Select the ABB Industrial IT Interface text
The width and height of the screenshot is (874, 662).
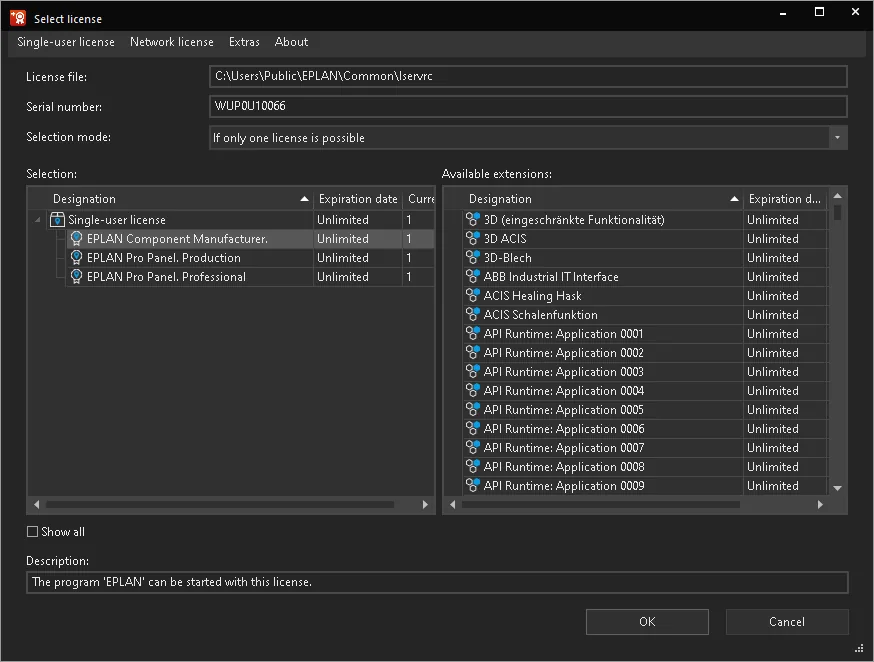[x=551, y=277]
